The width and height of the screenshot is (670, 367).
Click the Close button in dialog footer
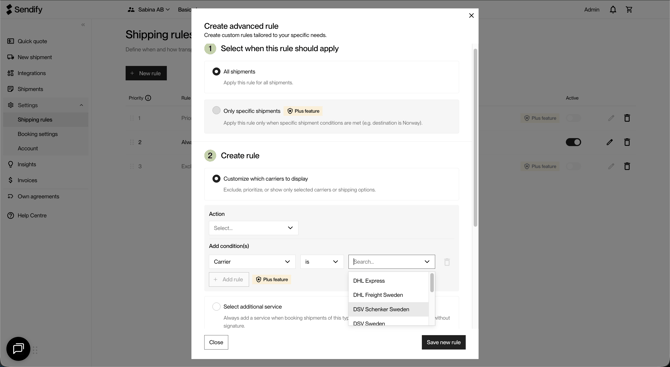click(216, 342)
